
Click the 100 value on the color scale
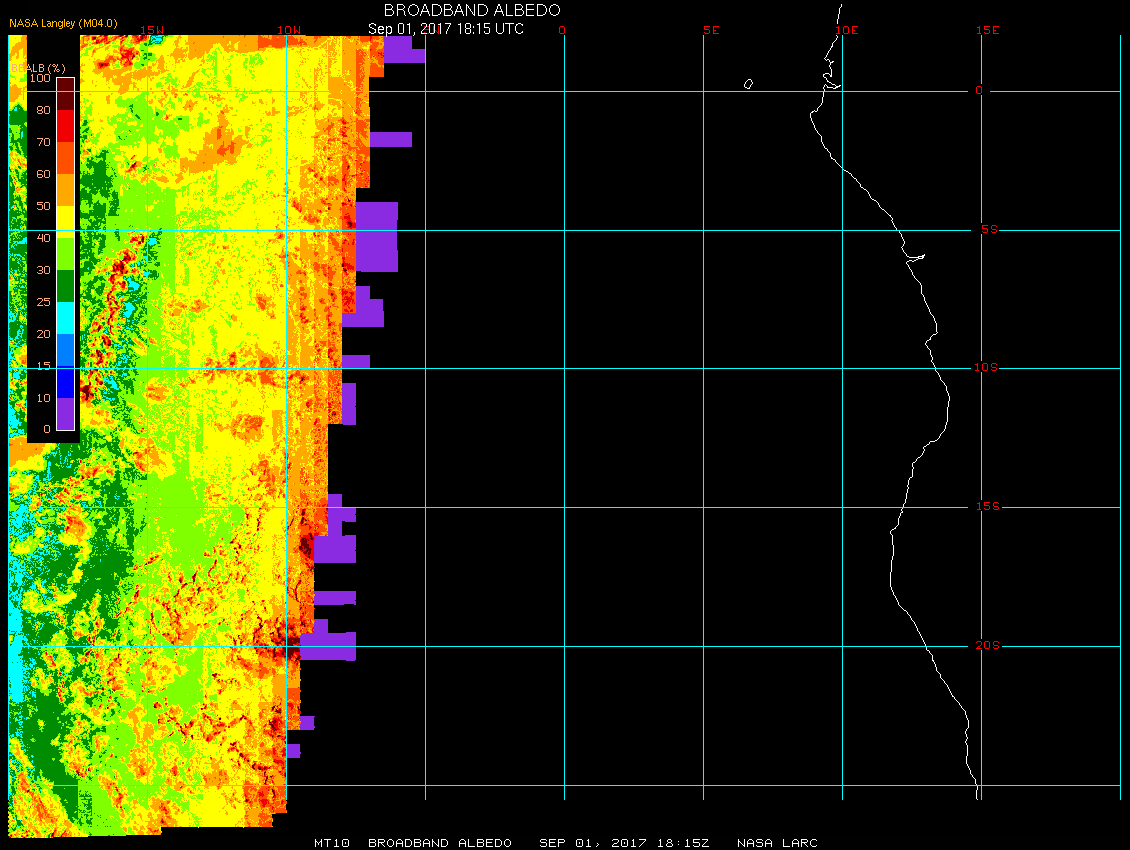click(40, 78)
